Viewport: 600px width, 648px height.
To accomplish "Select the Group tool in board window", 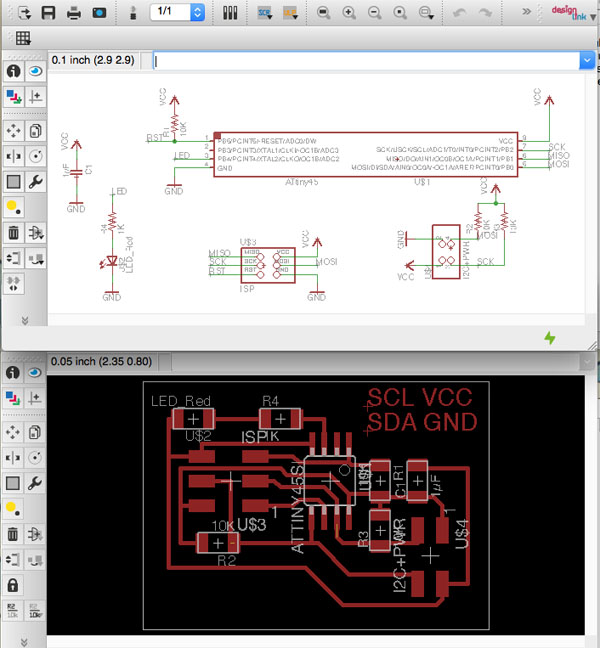I will (13, 483).
